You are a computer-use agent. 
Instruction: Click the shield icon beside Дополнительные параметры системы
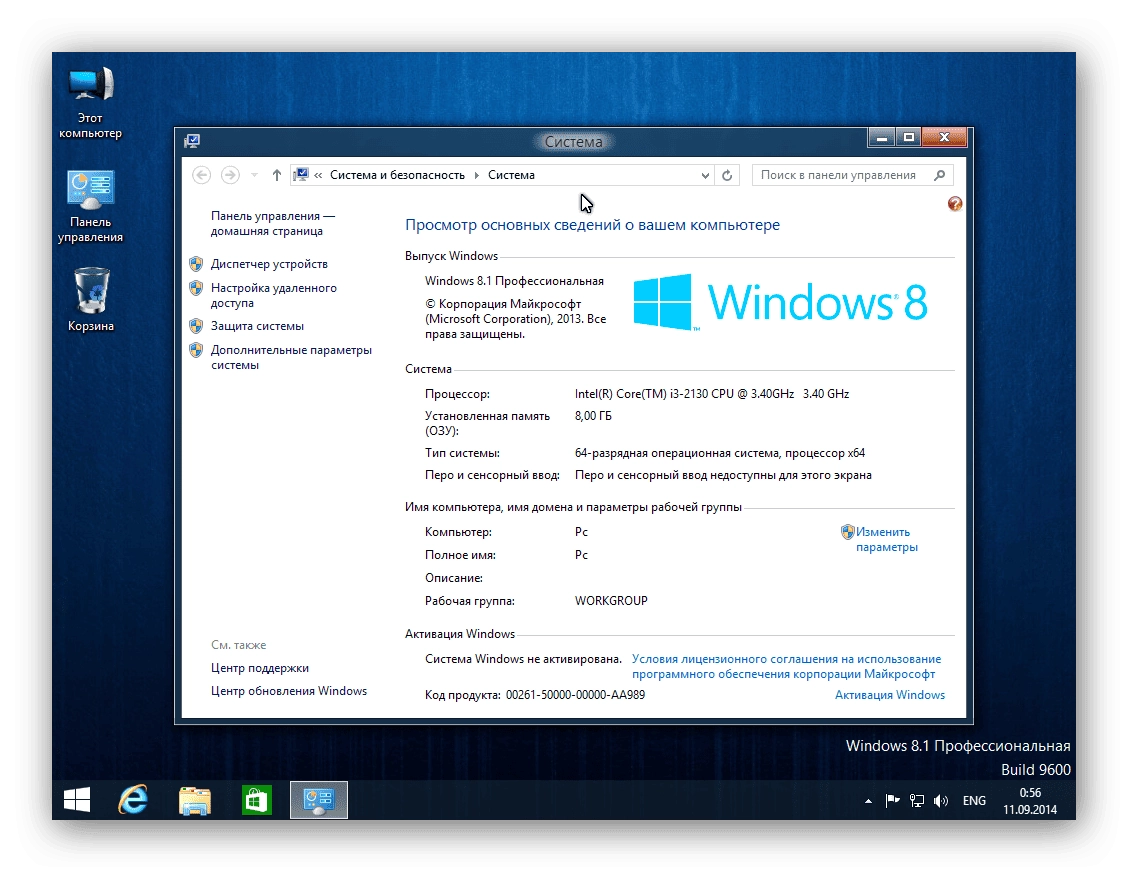(x=196, y=350)
